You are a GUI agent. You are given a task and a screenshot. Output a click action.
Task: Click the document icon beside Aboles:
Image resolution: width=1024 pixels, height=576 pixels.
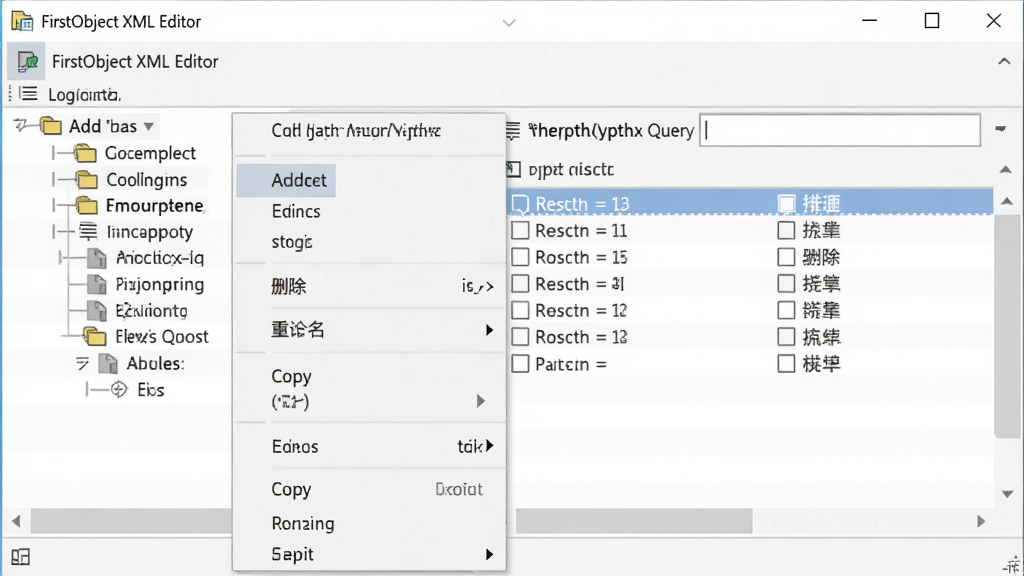click(x=108, y=363)
